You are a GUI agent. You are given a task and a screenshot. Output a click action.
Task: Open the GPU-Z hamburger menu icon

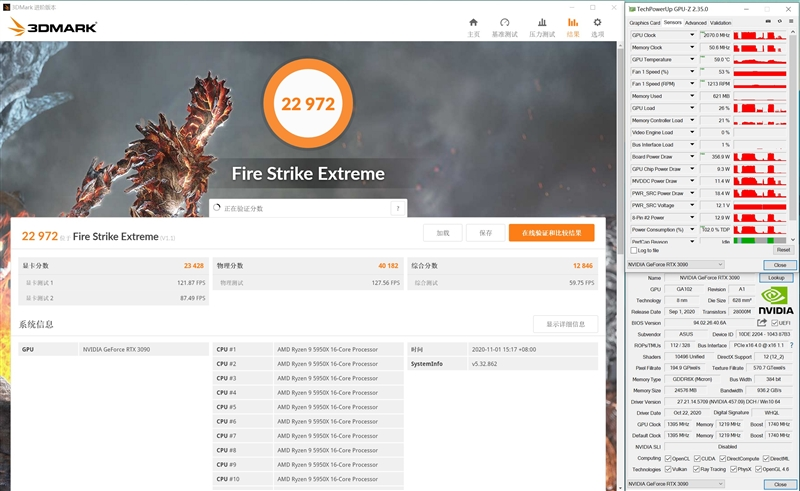(x=790, y=21)
